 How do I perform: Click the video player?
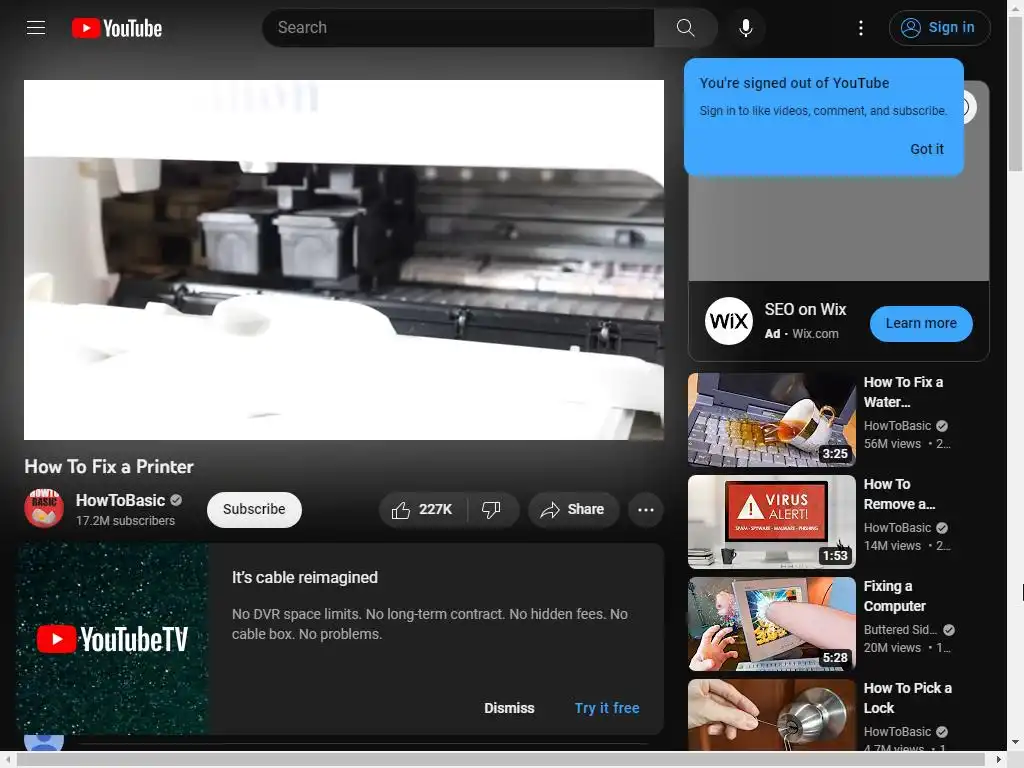[x=344, y=260]
